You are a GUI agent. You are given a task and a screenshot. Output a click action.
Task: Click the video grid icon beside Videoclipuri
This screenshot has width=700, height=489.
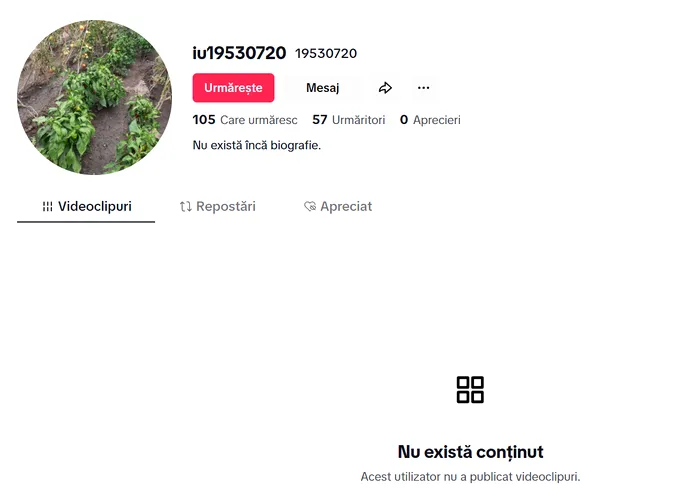[x=47, y=206]
